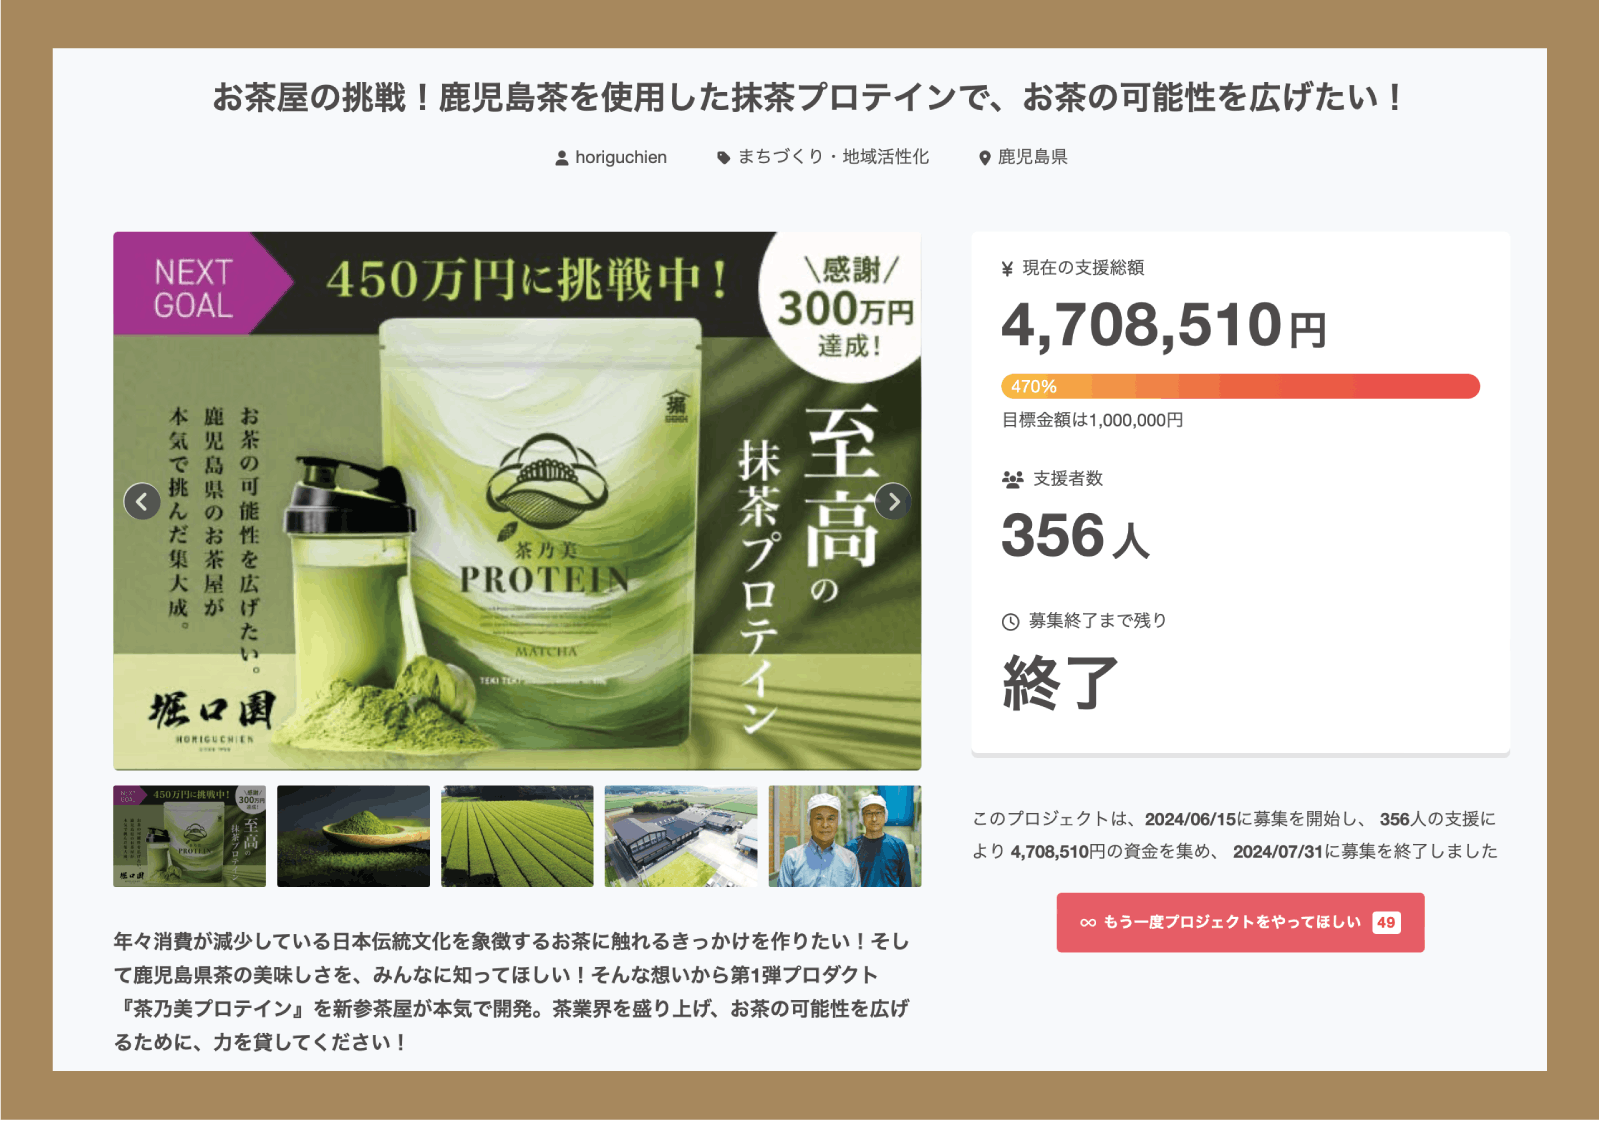Select the first thumbnail with protein package

point(189,836)
